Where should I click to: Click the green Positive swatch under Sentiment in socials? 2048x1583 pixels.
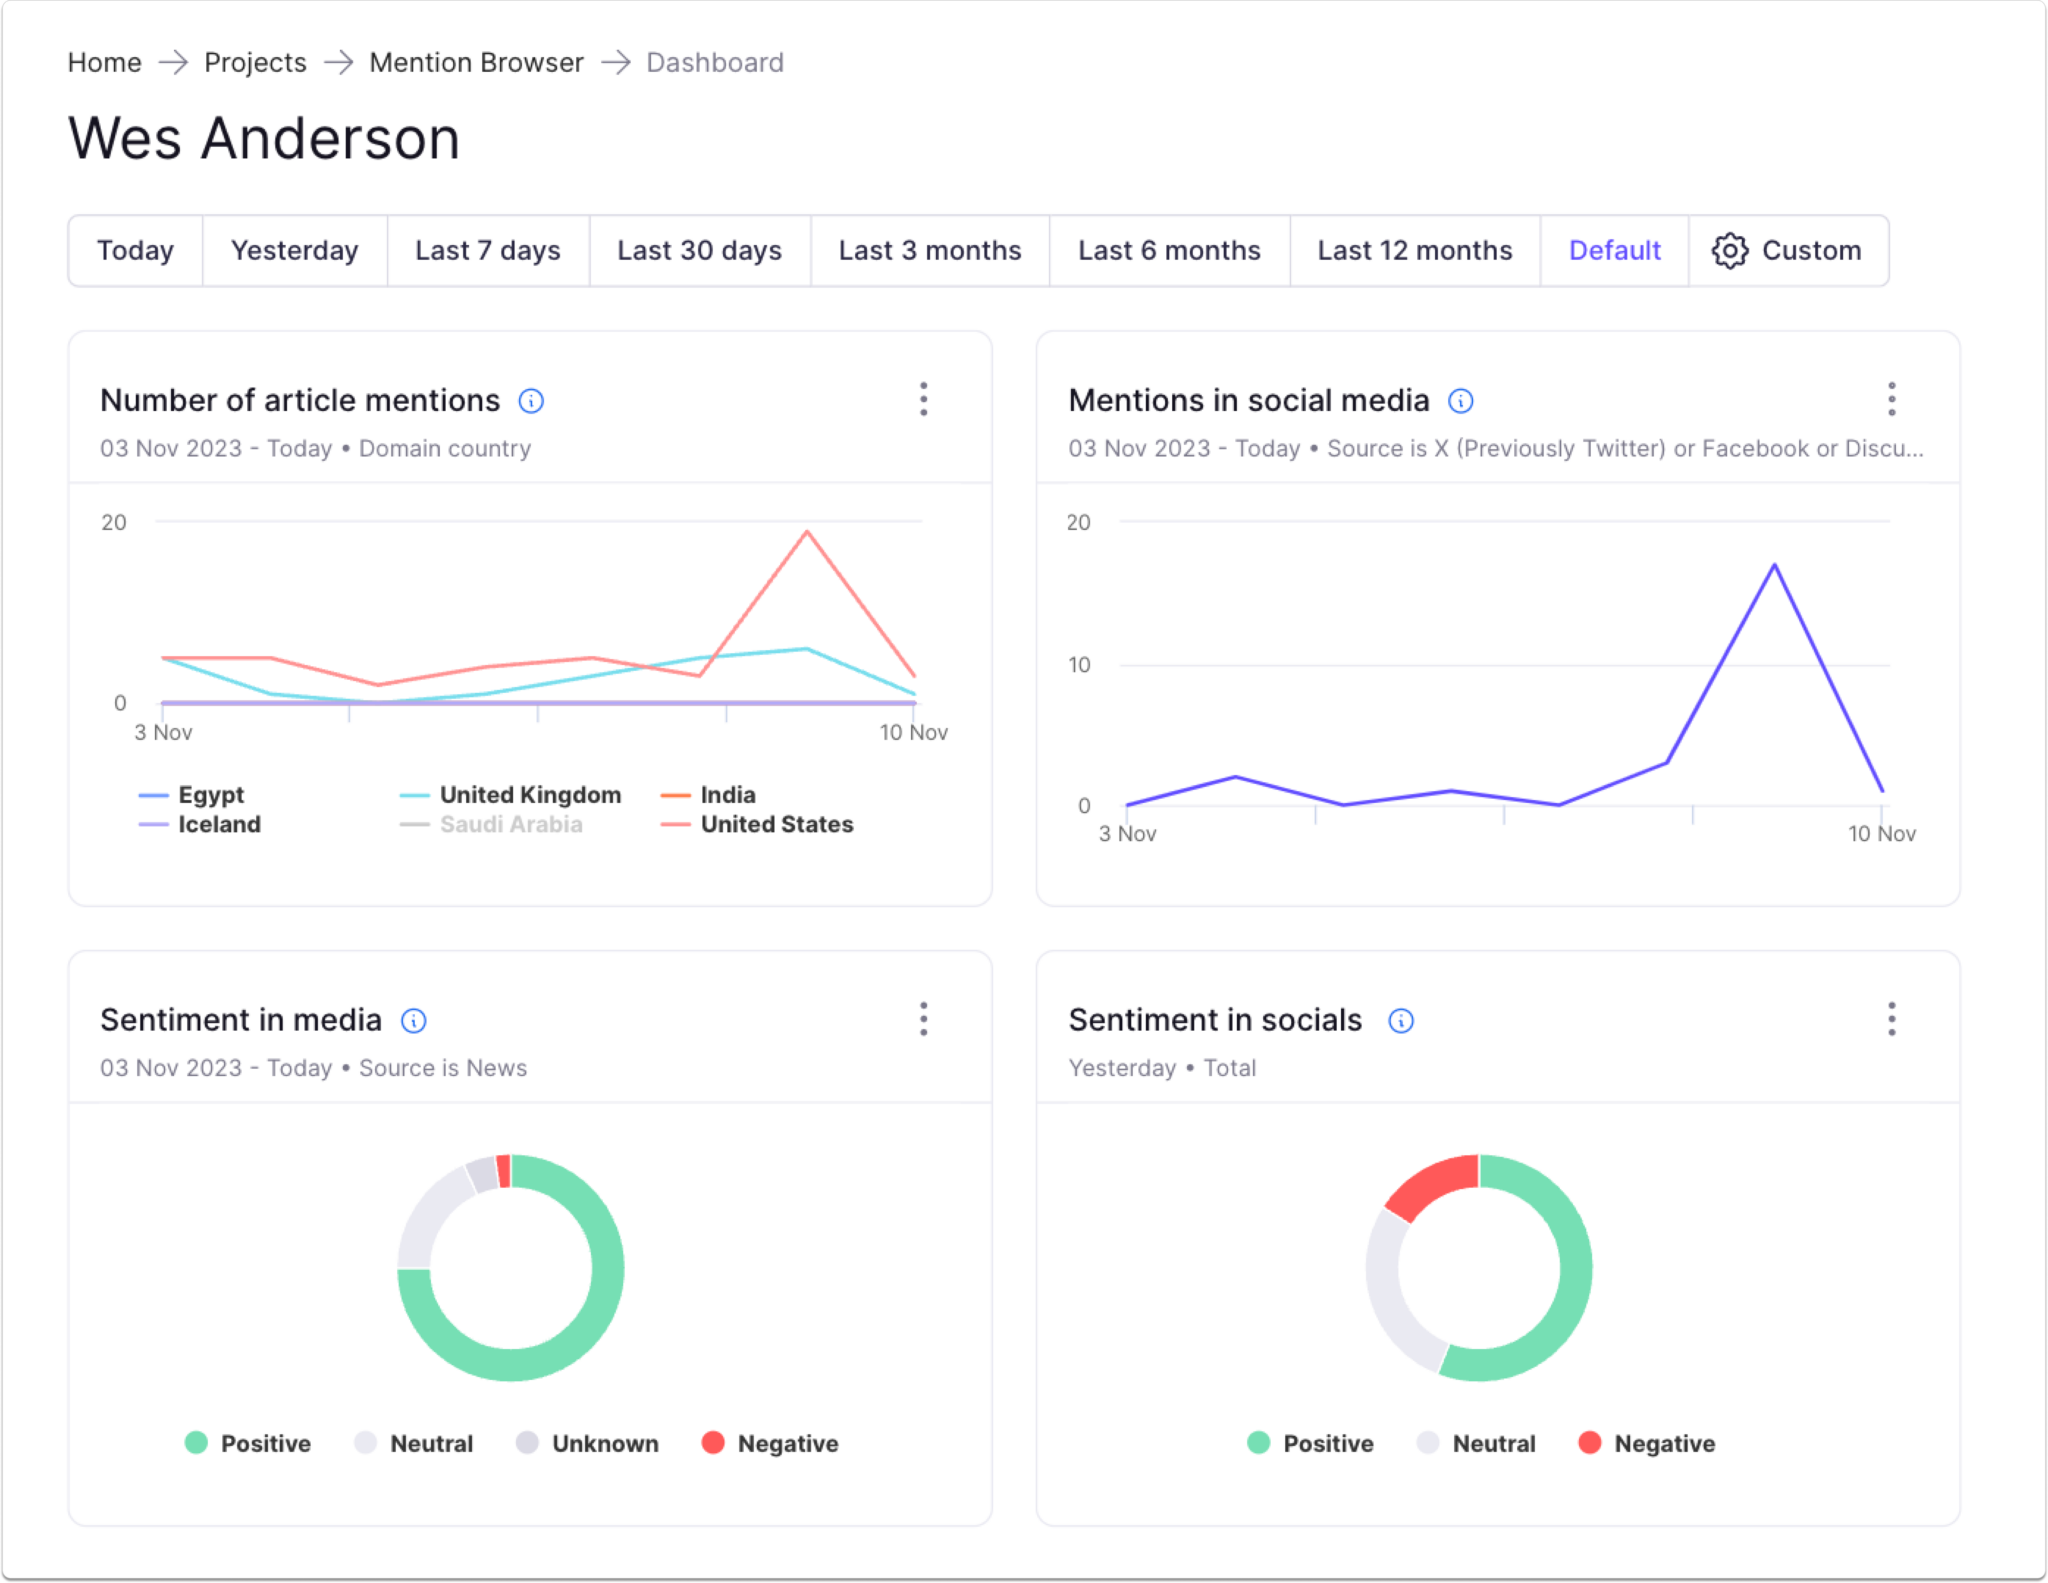pos(1257,1443)
